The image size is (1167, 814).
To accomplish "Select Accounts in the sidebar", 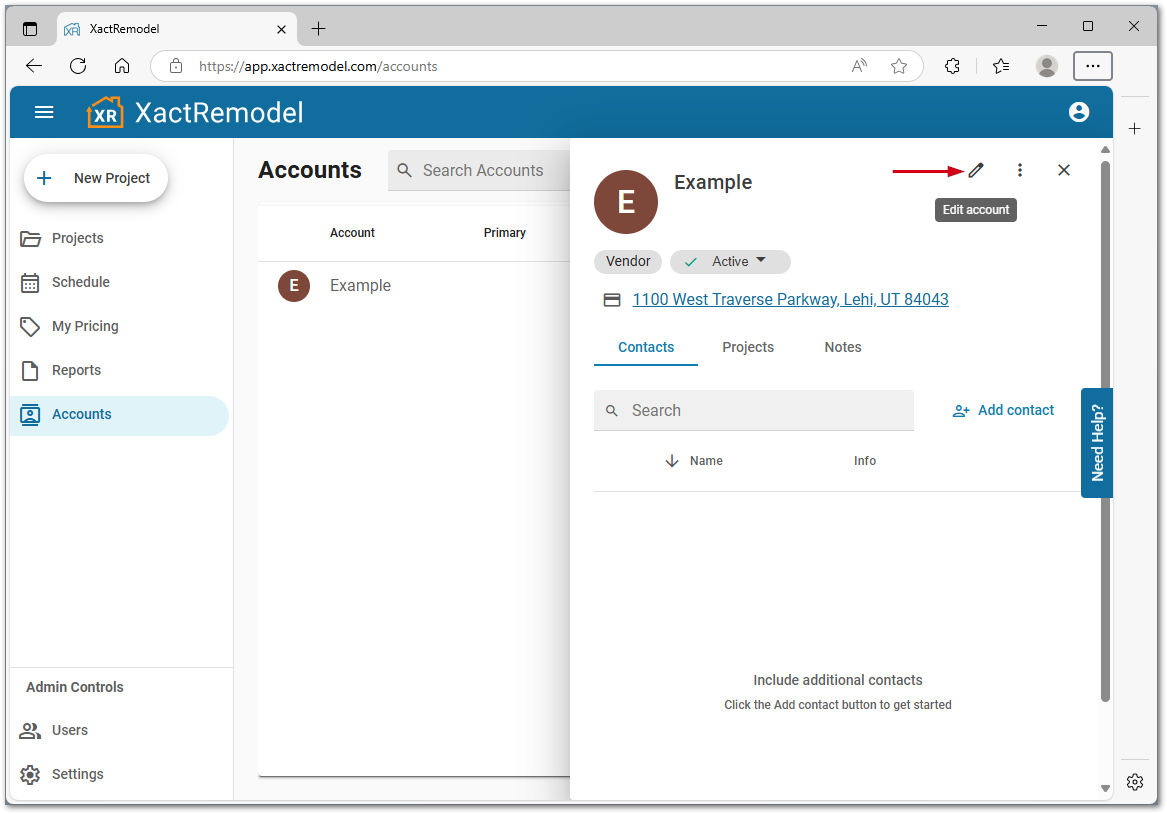I will pyautogui.click(x=119, y=414).
